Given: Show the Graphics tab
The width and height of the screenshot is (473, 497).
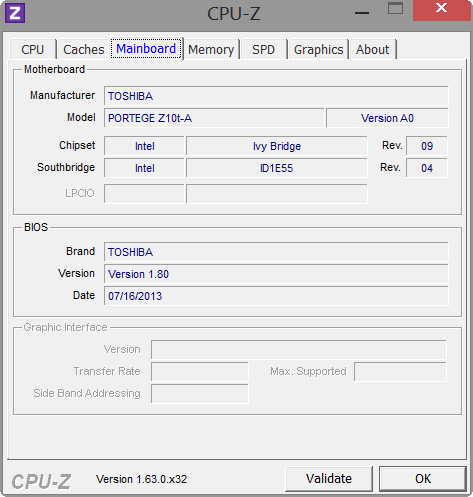Looking at the screenshot, I should (x=318, y=50).
